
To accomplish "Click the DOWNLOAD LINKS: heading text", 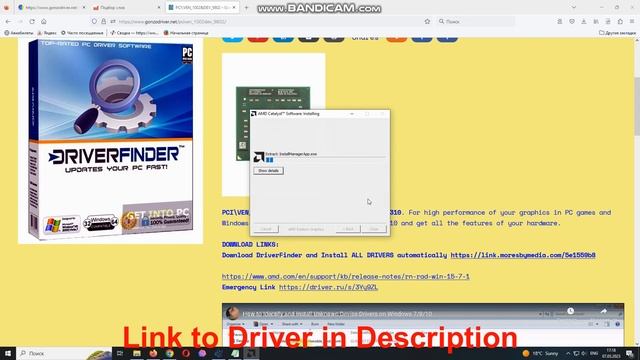I will click(x=250, y=244).
